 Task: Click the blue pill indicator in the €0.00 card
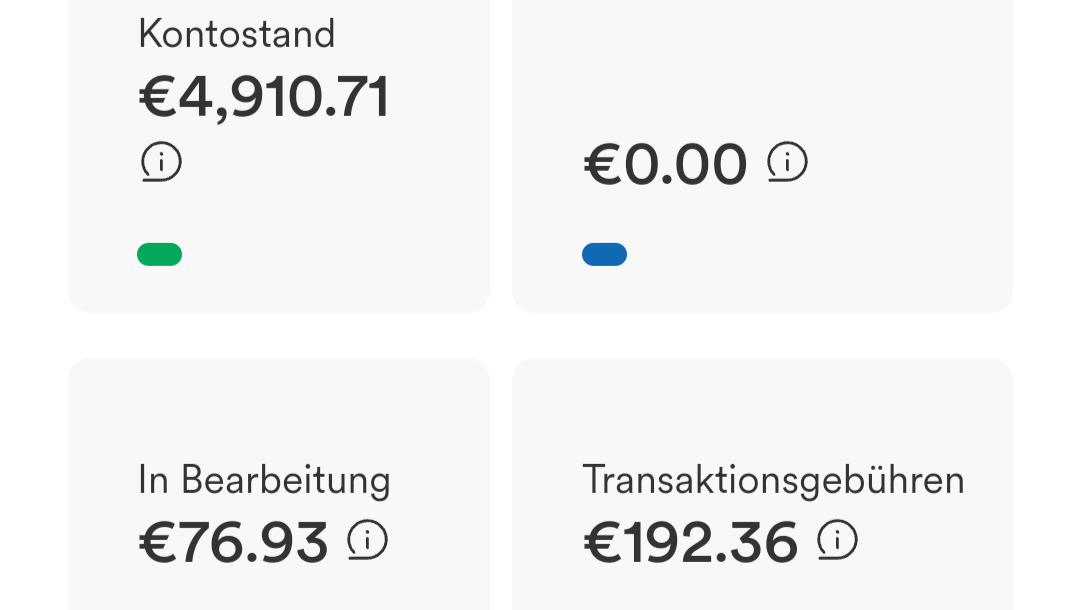[x=605, y=254]
